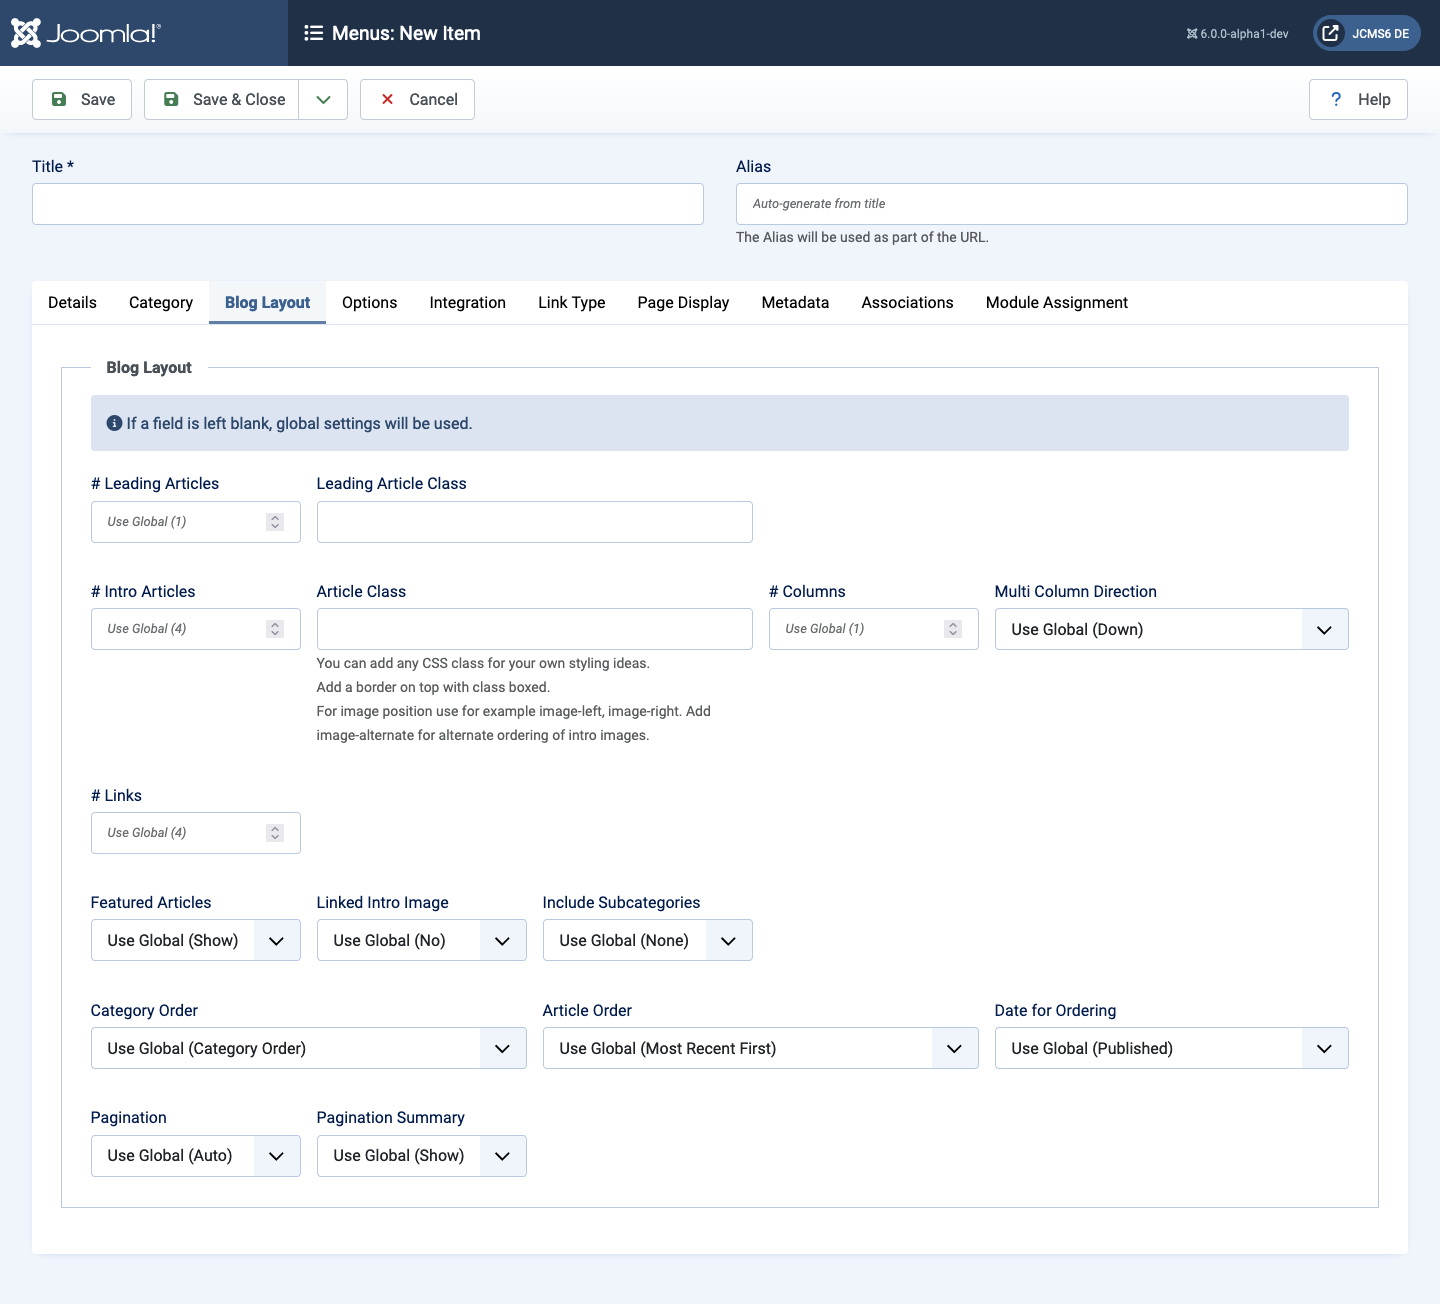The image size is (1440, 1304).
Task: Click the 'The Alias will be used as part of the URL.' hint
Action: [x=862, y=237]
